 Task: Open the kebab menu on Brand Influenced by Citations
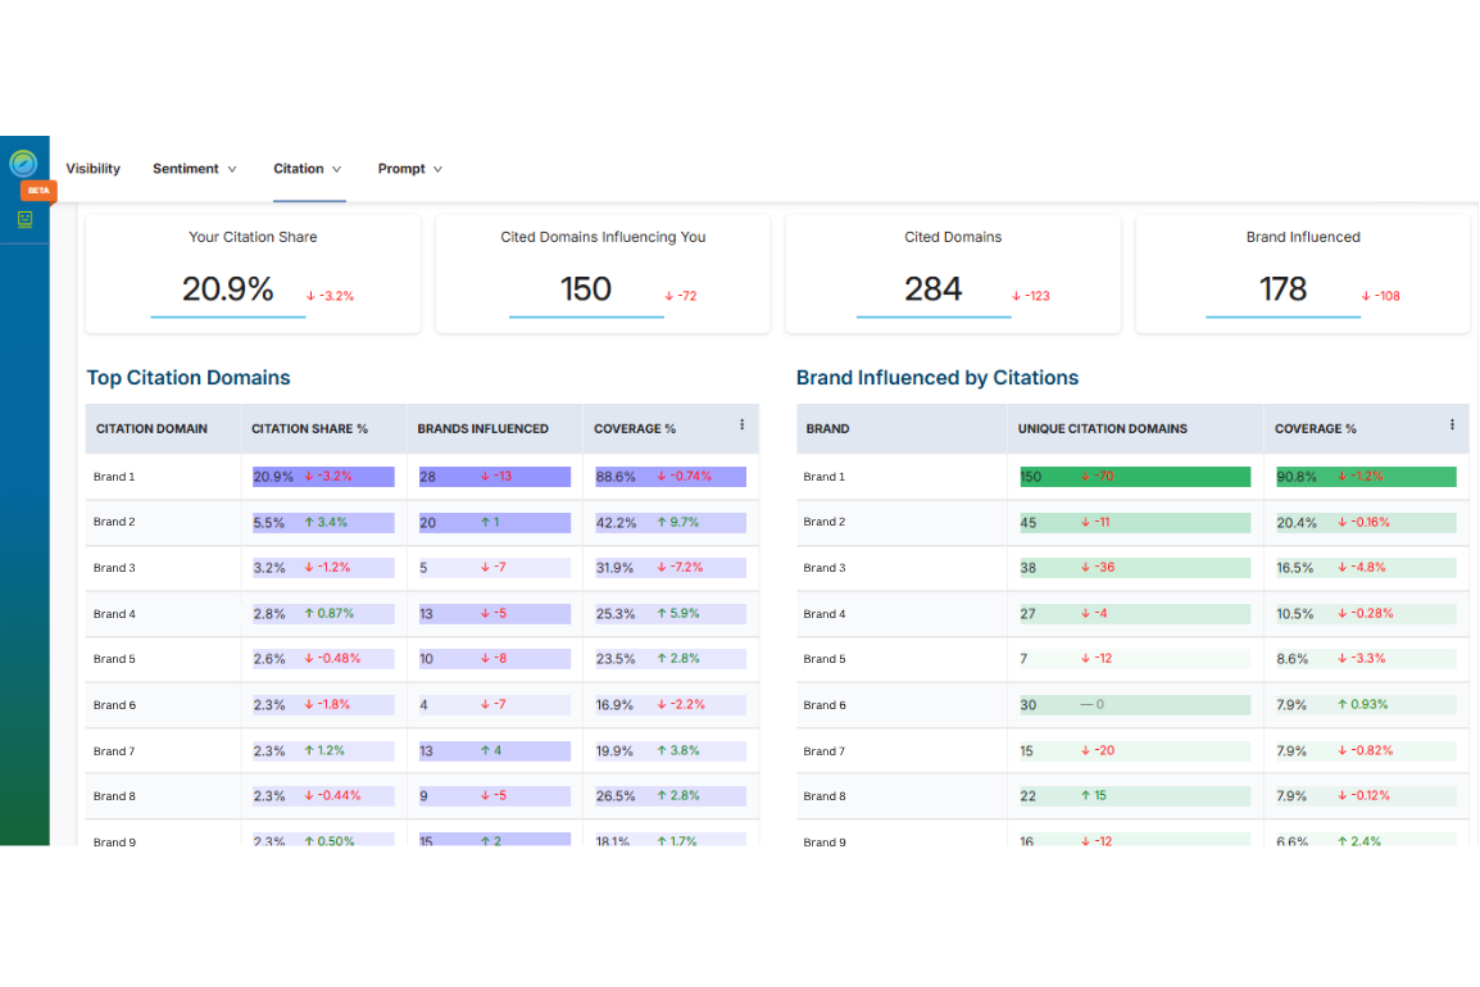click(1451, 424)
